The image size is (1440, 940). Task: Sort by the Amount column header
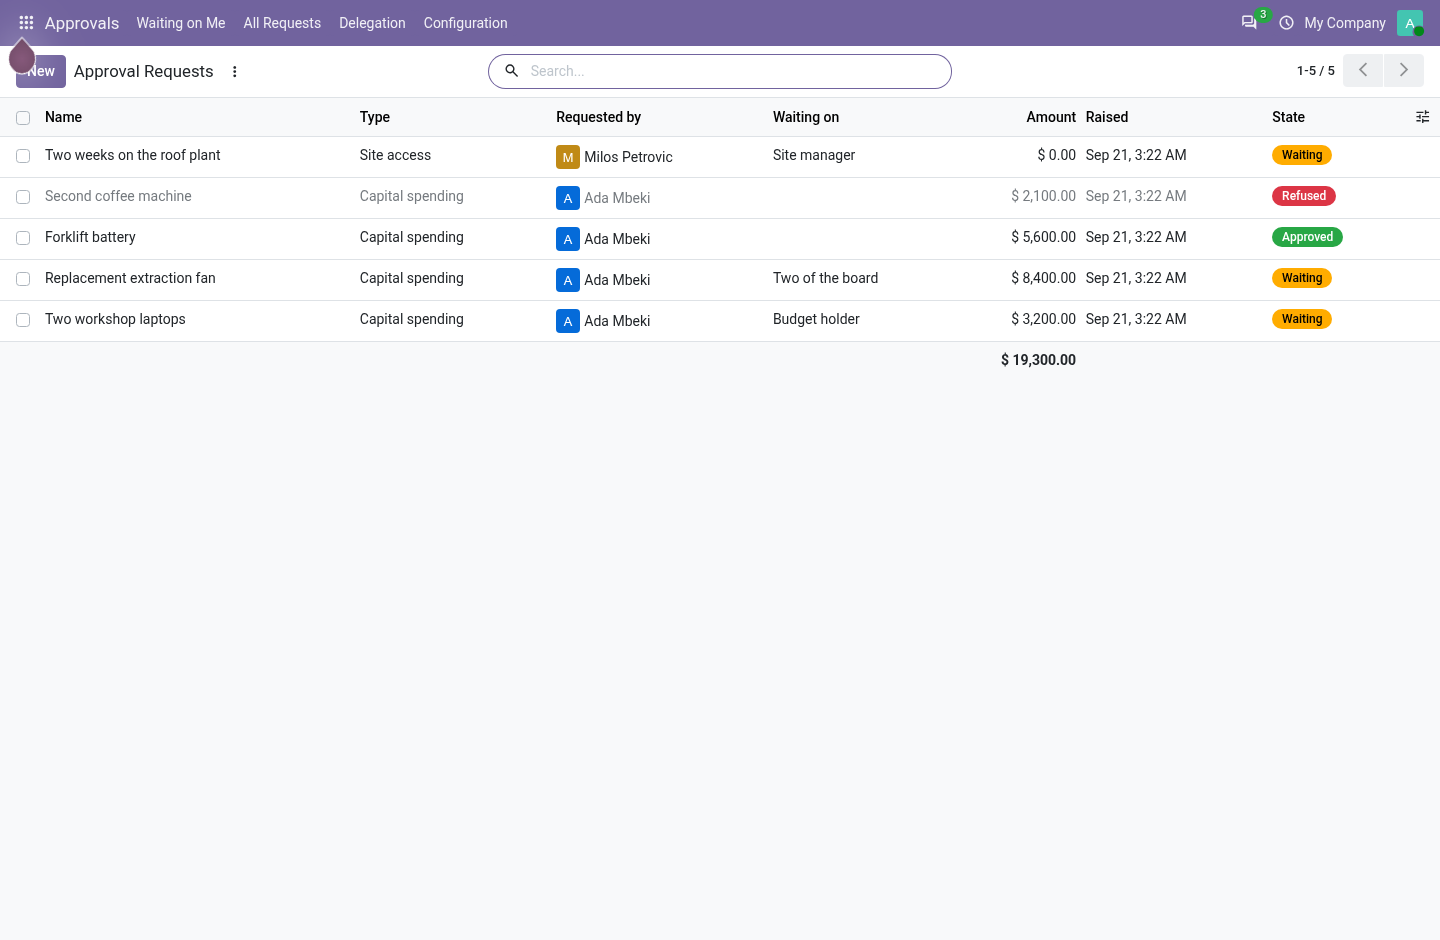click(1051, 117)
